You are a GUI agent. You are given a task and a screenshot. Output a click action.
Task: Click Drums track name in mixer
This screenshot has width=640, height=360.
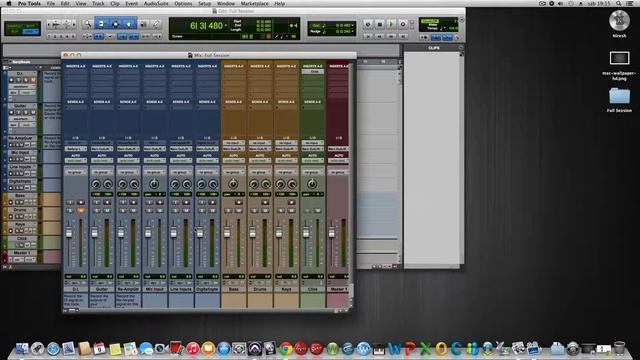(260, 289)
